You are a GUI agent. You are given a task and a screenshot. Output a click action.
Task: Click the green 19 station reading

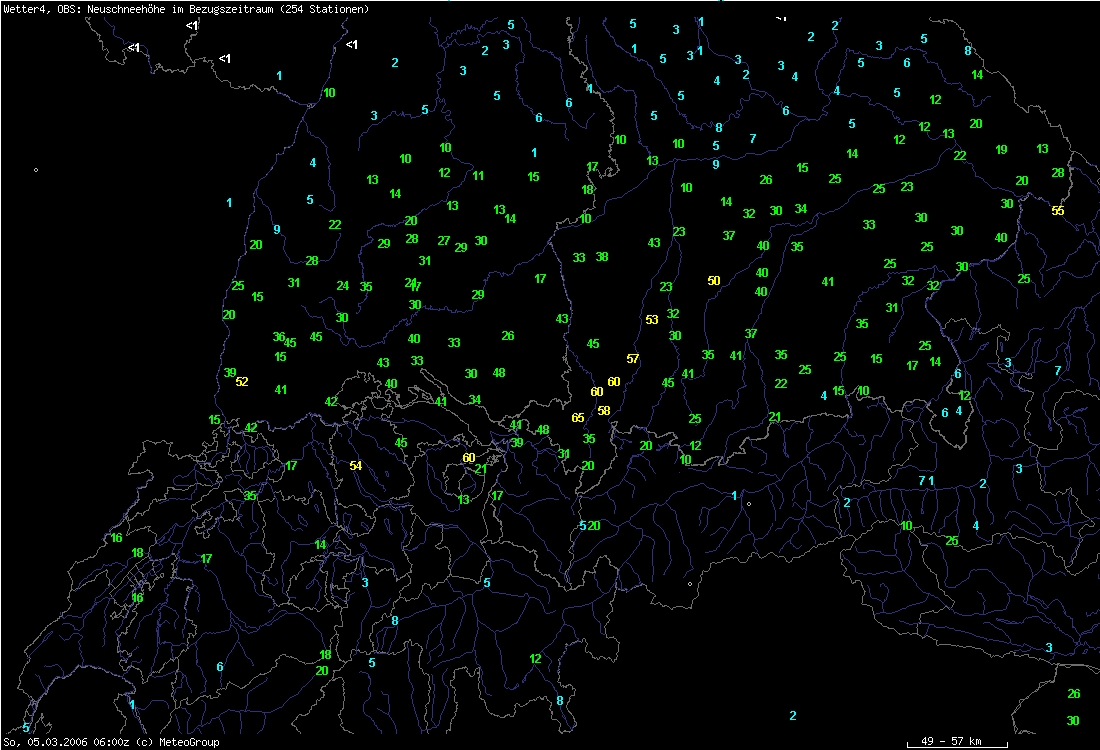coord(1001,150)
